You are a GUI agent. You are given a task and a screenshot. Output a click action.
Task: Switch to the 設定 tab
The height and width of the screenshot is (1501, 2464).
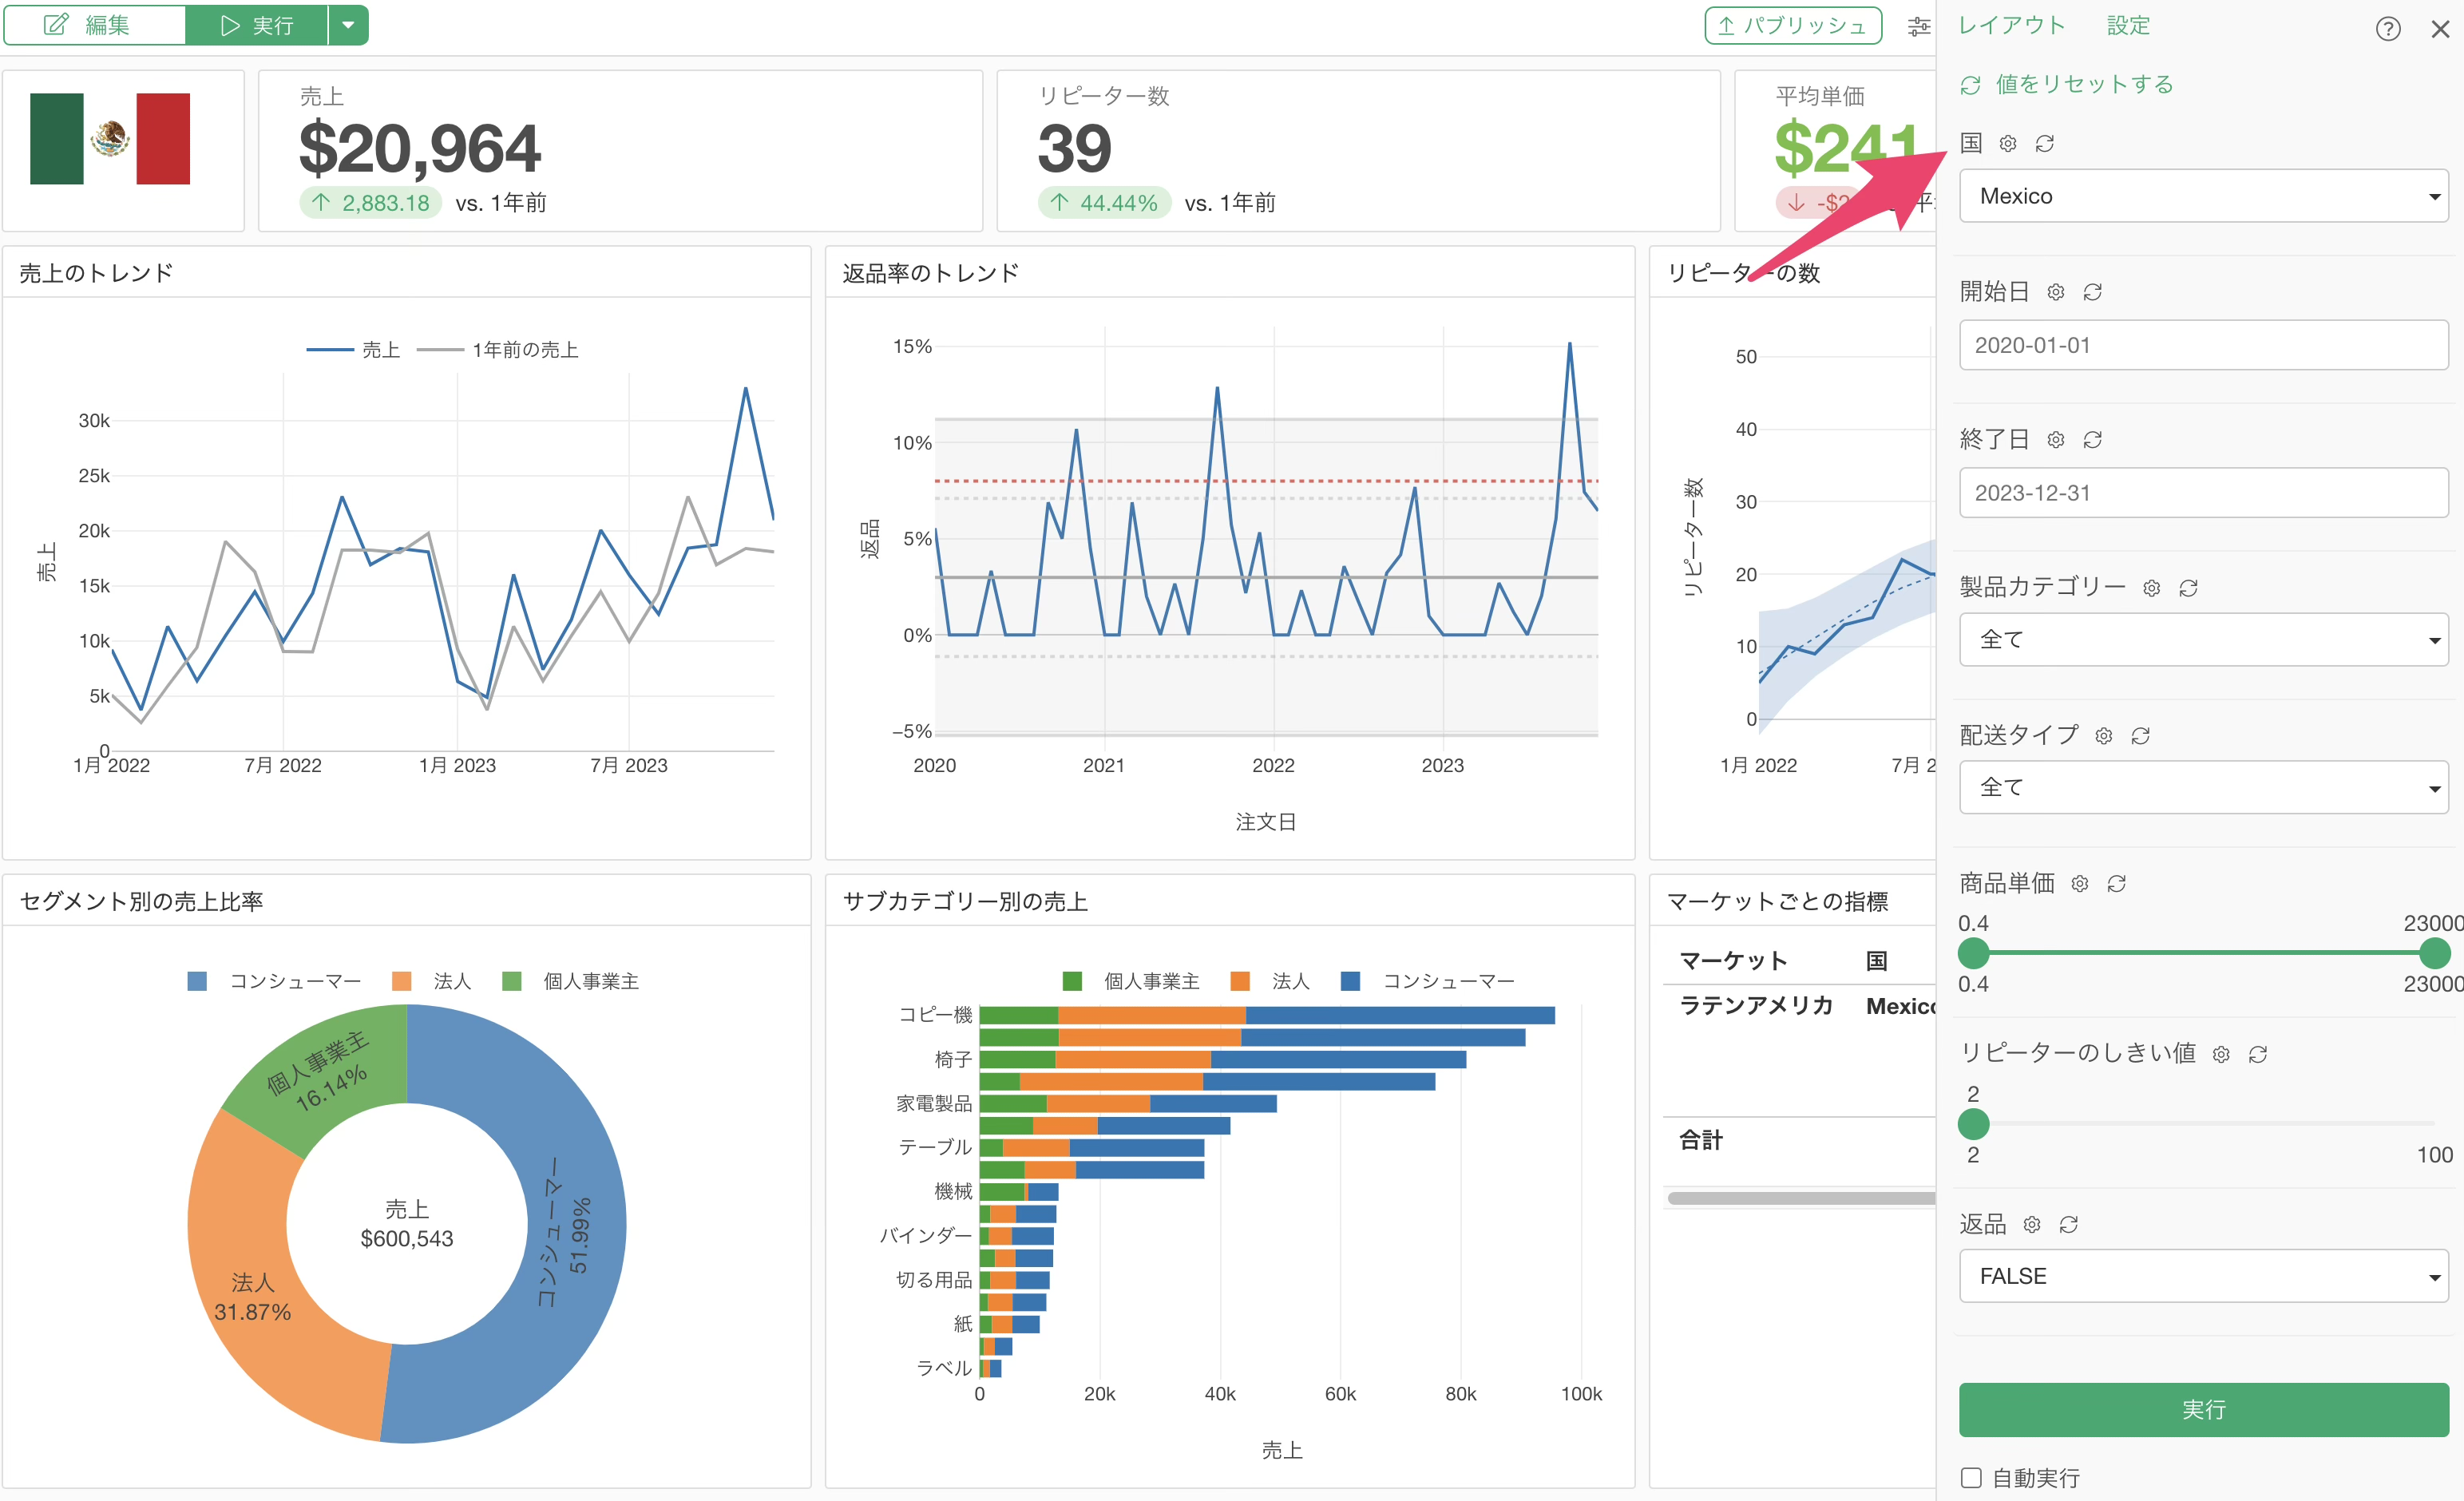tap(2128, 25)
